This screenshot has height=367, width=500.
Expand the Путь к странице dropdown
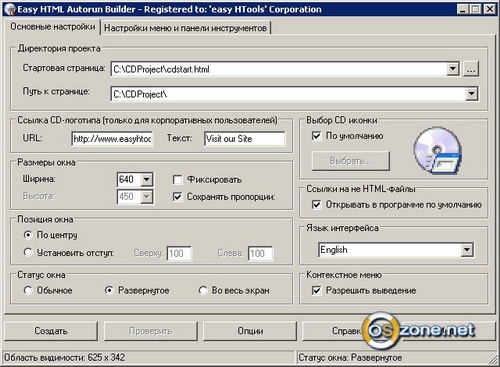(471, 94)
